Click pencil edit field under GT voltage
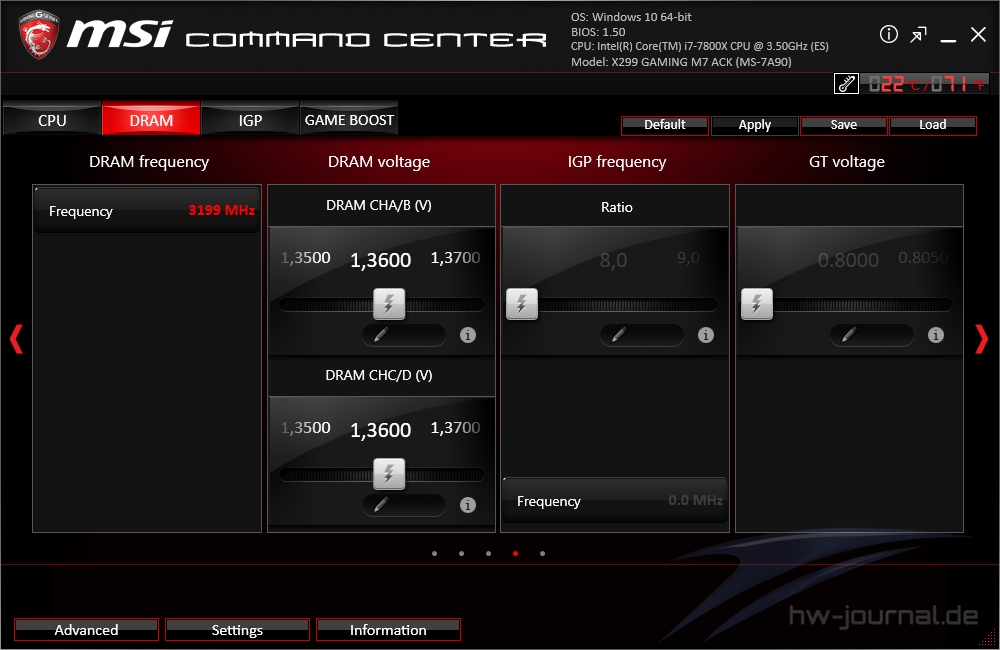Viewport: 1000px width, 650px height. point(872,335)
